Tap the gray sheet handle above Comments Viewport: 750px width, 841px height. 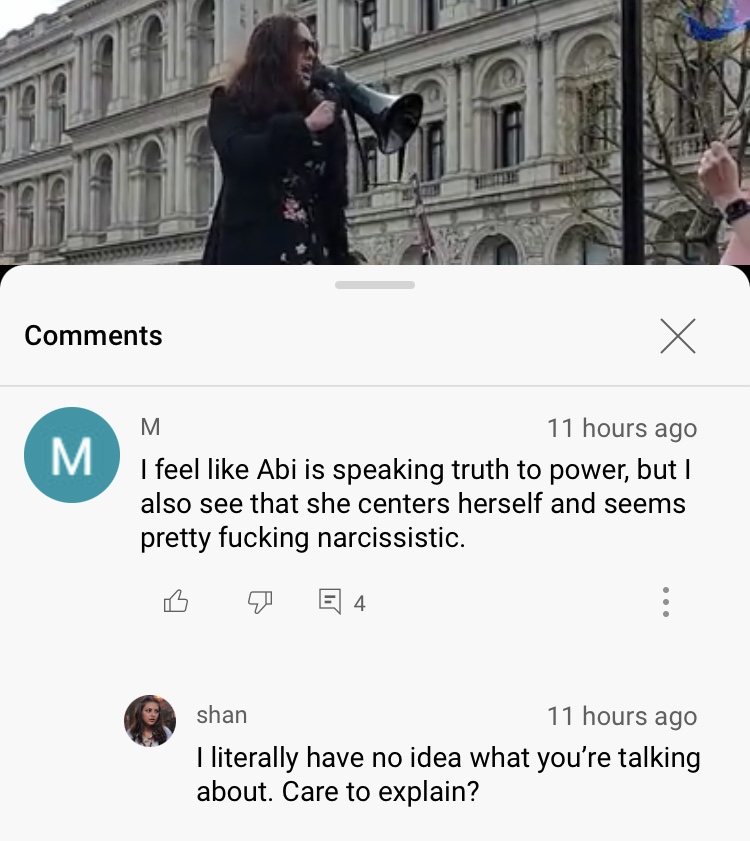(x=375, y=285)
